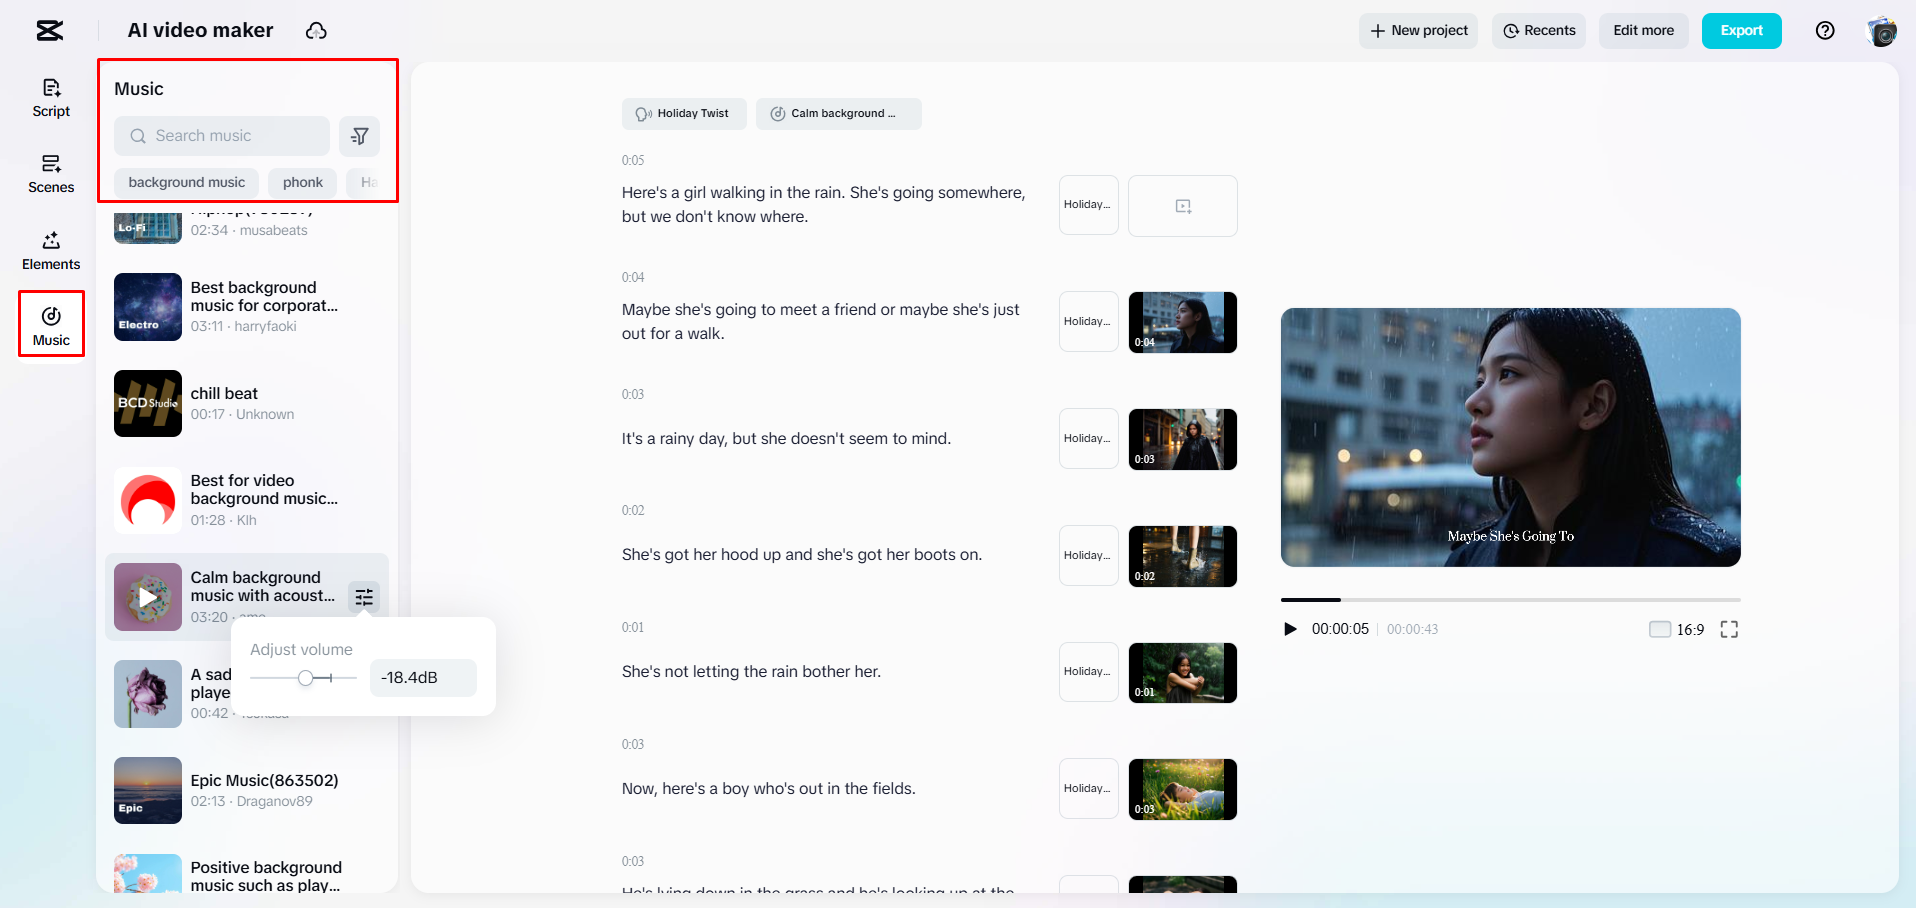
Task: Enter fullscreen video preview
Action: coord(1729,629)
